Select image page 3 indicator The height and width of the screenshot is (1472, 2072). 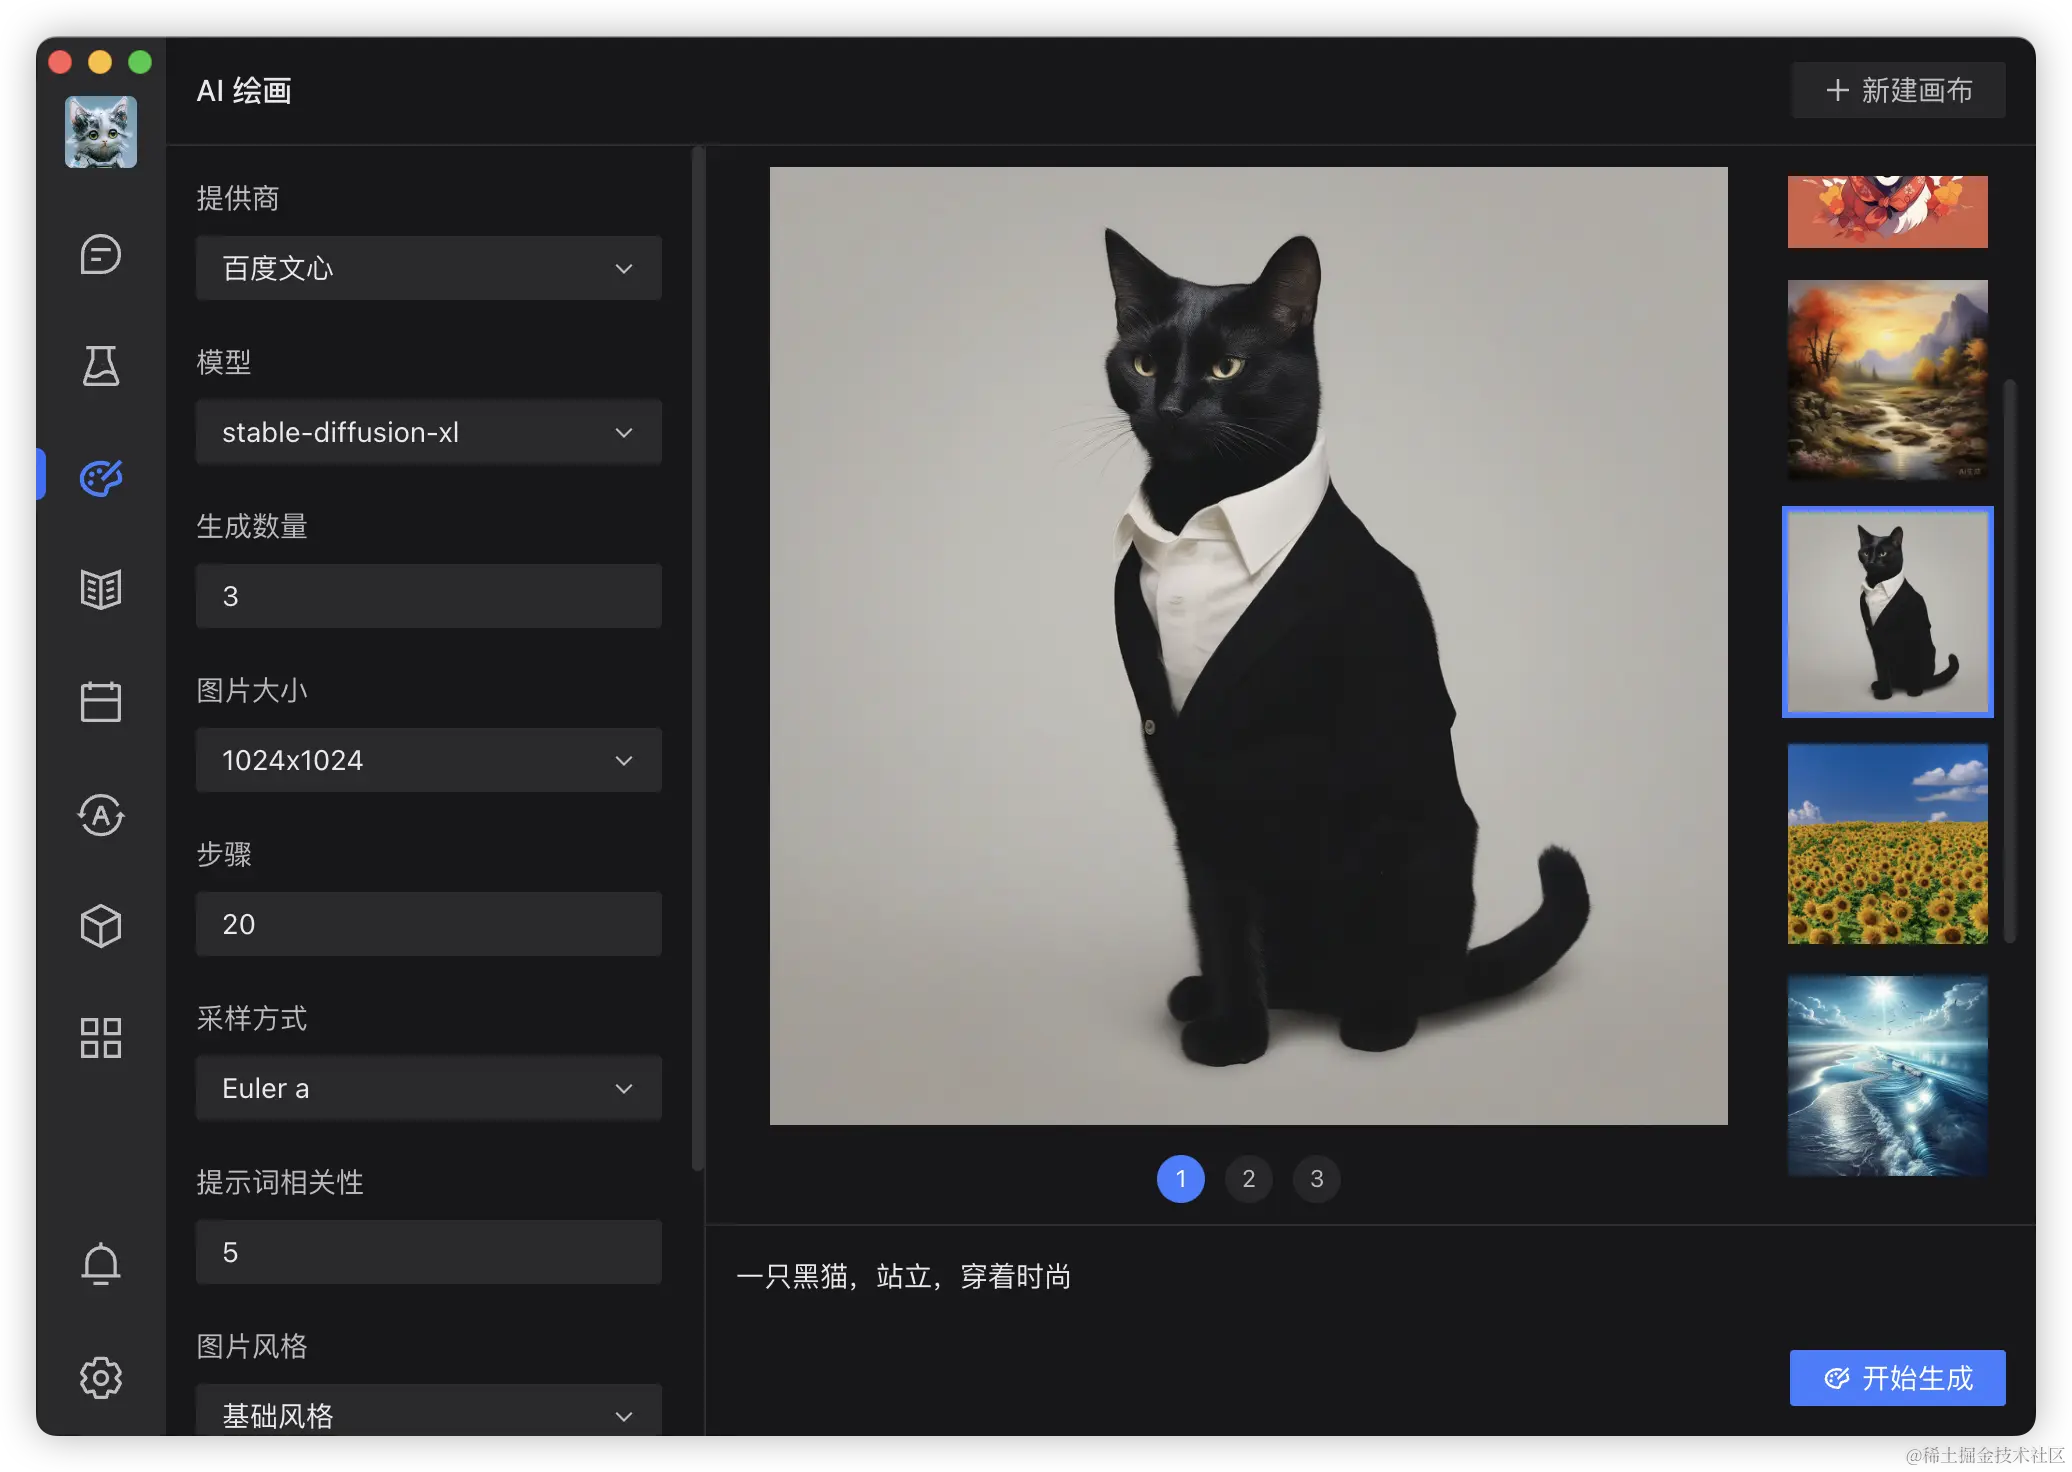point(1316,1179)
